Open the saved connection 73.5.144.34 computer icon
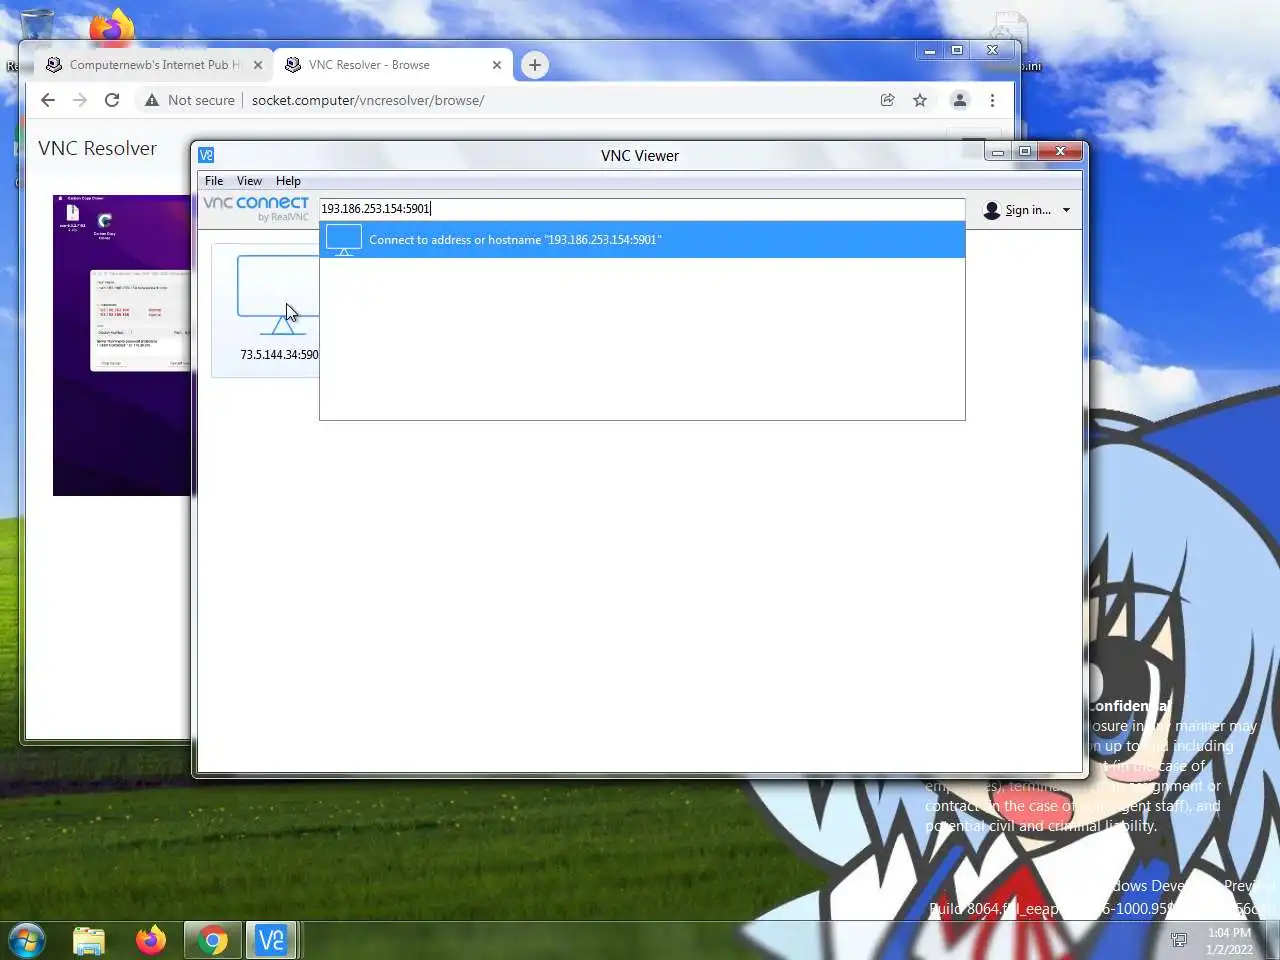 pos(278,295)
